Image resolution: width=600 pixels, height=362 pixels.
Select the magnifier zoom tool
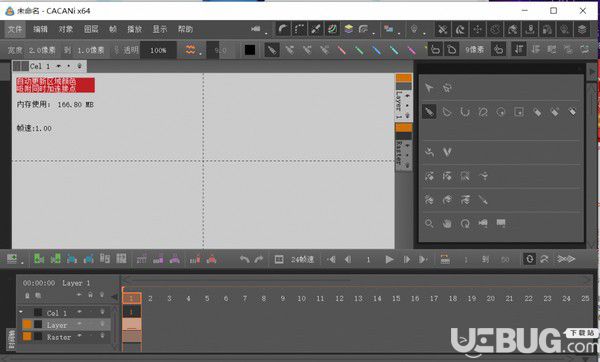429,223
